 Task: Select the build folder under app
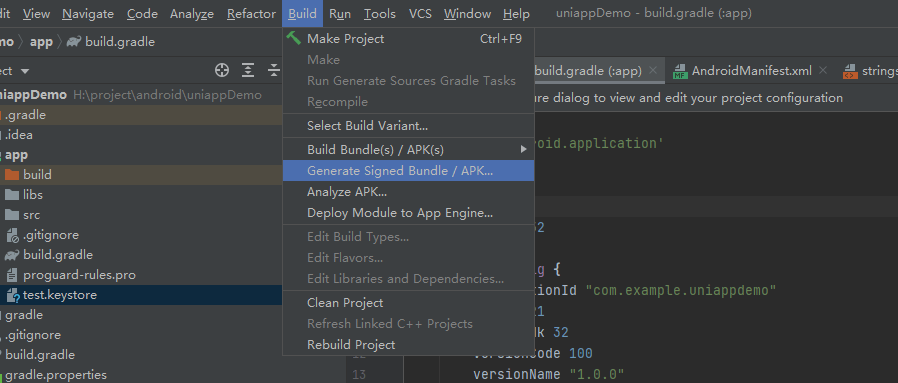pyautogui.click(x=141, y=175)
